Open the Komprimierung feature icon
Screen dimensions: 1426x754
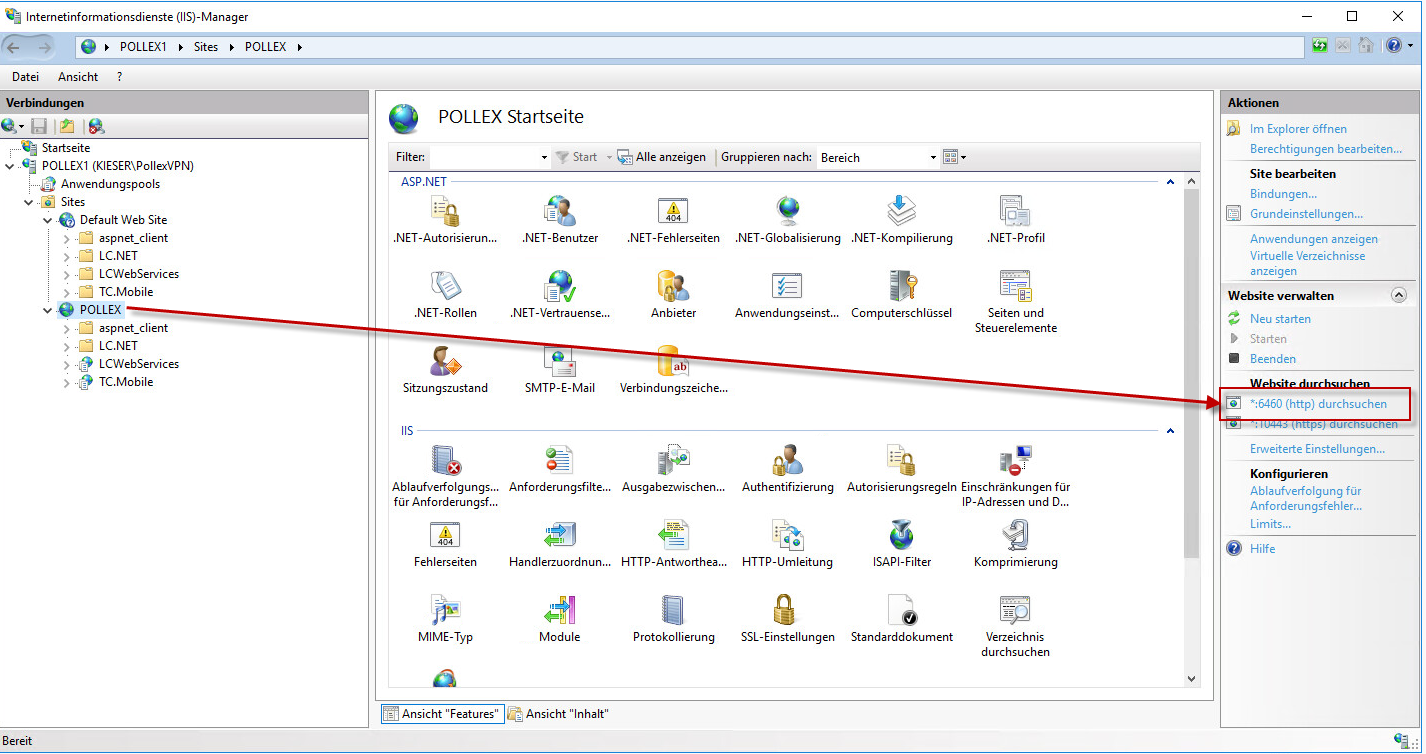click(1015, 535)
